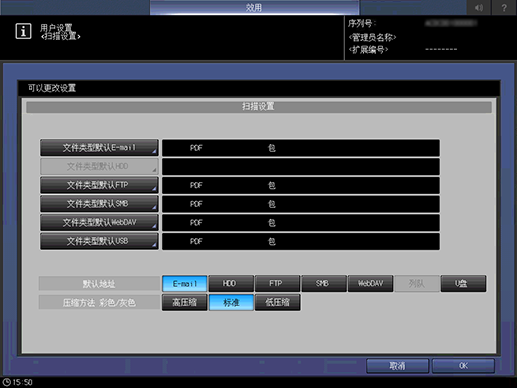Click the 扩展编号 label

[368, 50]
